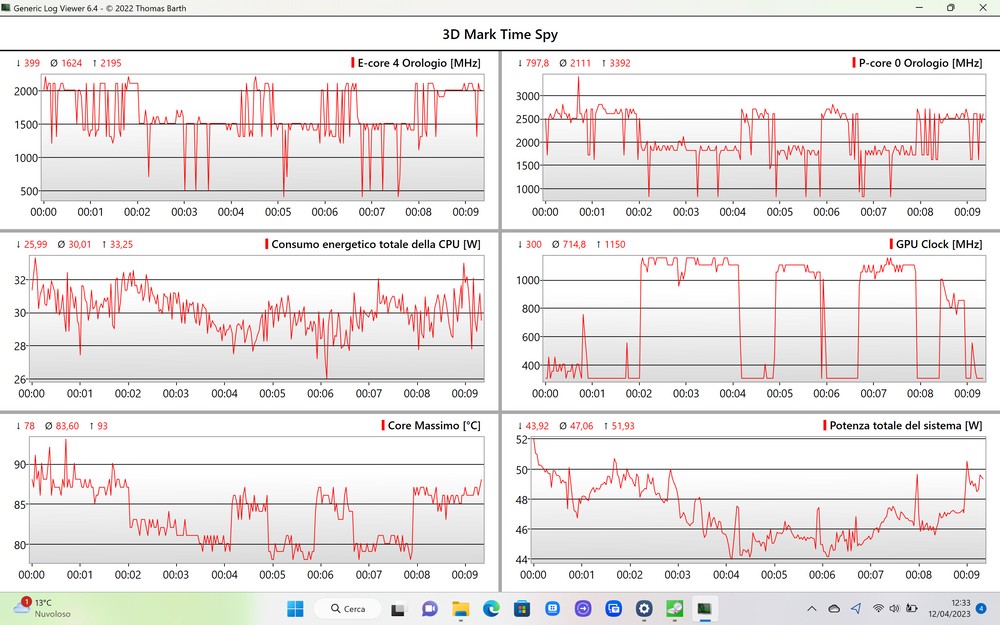Select E-core 4 Orologio [MHz] chart title
The height and width of the screenshot is (625, 1000).
419,62
